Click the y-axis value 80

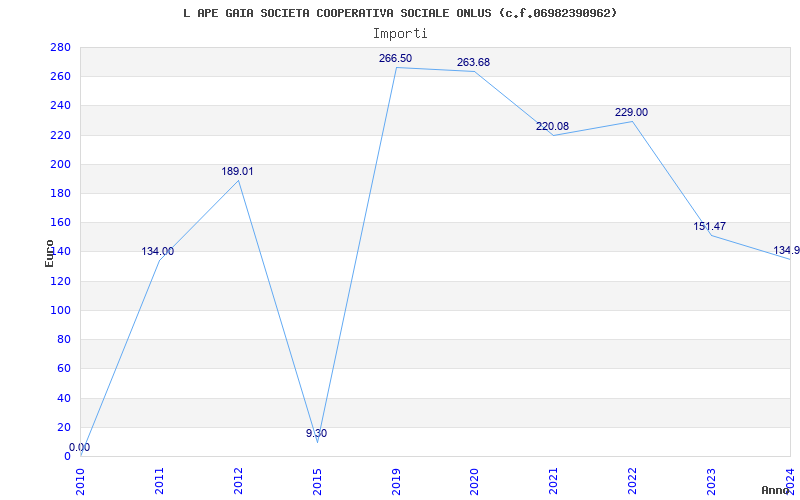point(63,339)
